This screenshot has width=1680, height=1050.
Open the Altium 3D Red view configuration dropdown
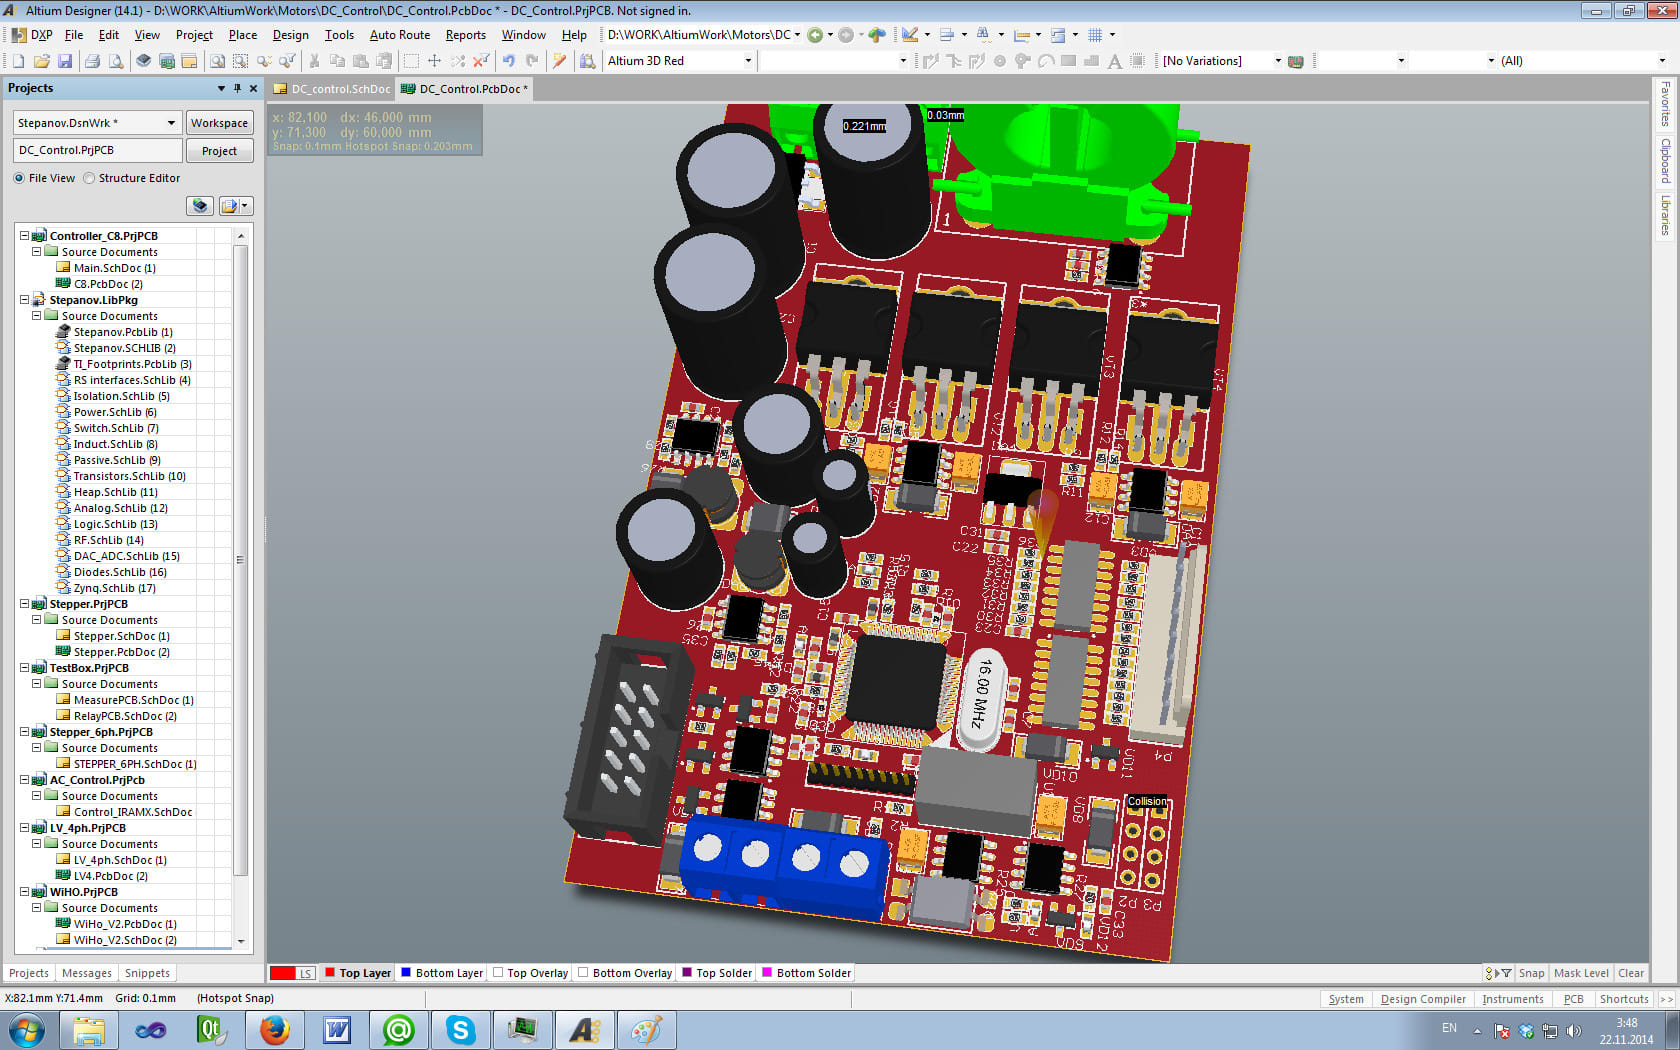747,61
